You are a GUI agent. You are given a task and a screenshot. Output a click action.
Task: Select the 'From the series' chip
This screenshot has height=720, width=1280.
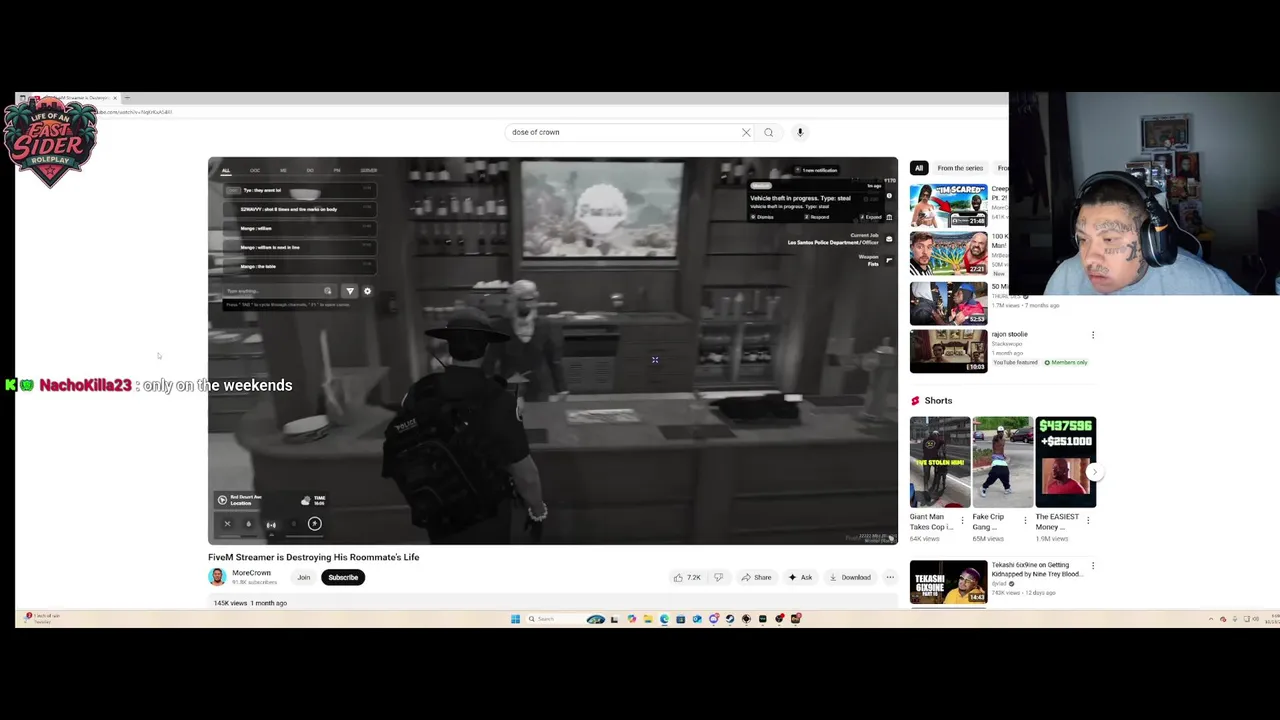(960, 168)
